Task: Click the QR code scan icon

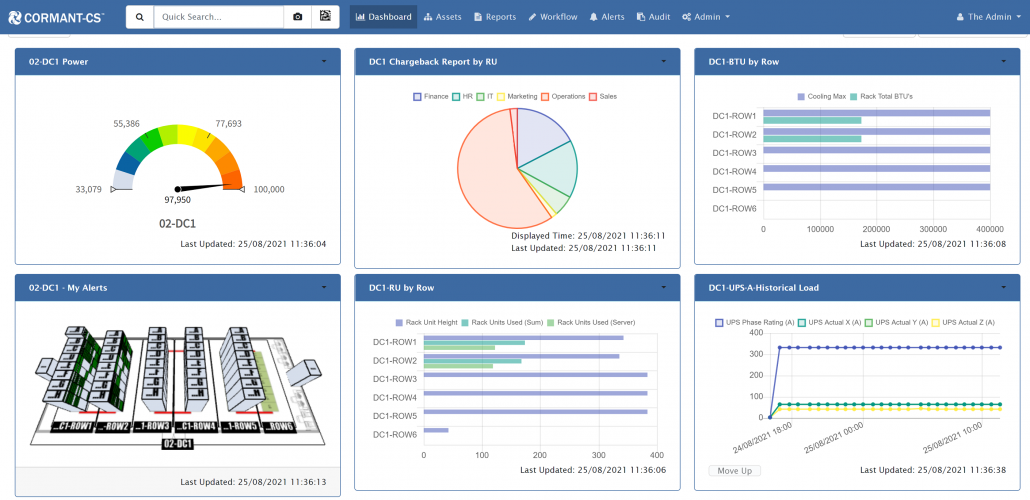Action: point(325,17)
